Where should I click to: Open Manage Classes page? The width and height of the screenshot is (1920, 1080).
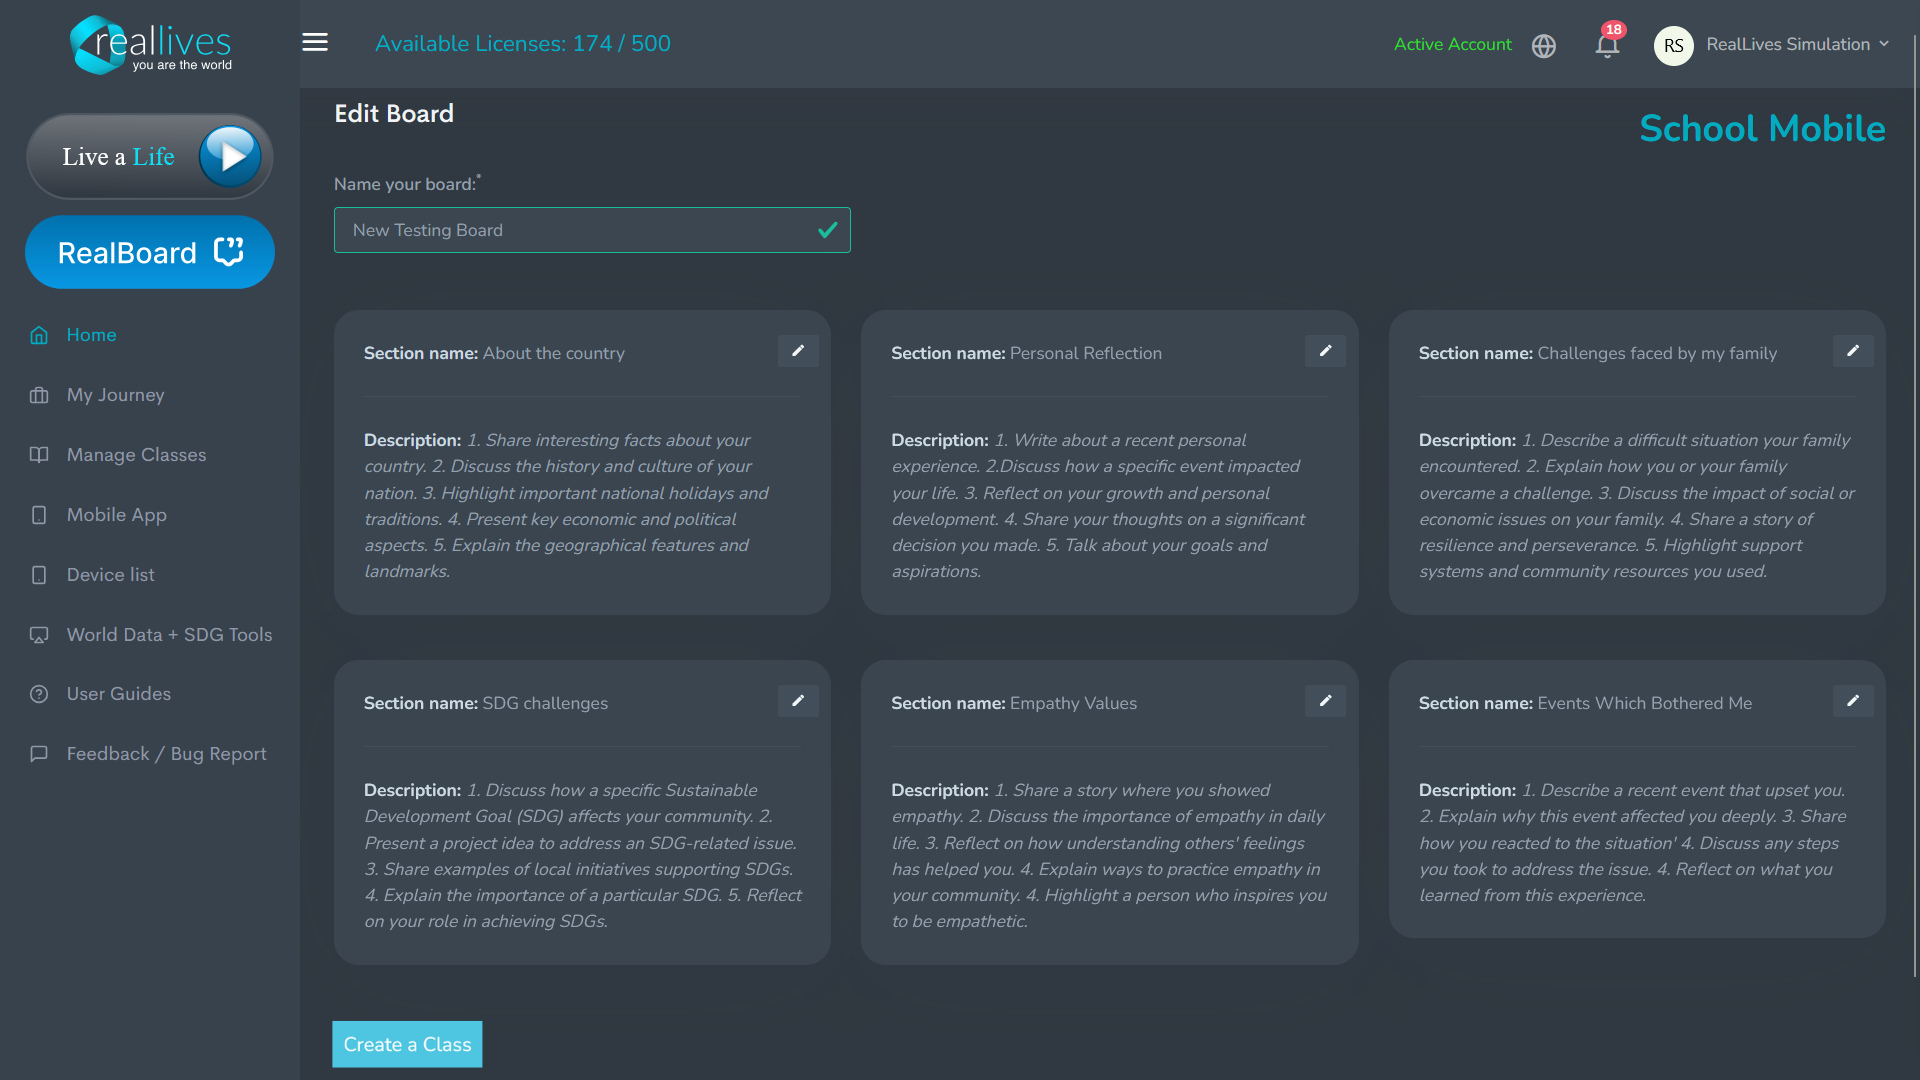coord(136,455)
